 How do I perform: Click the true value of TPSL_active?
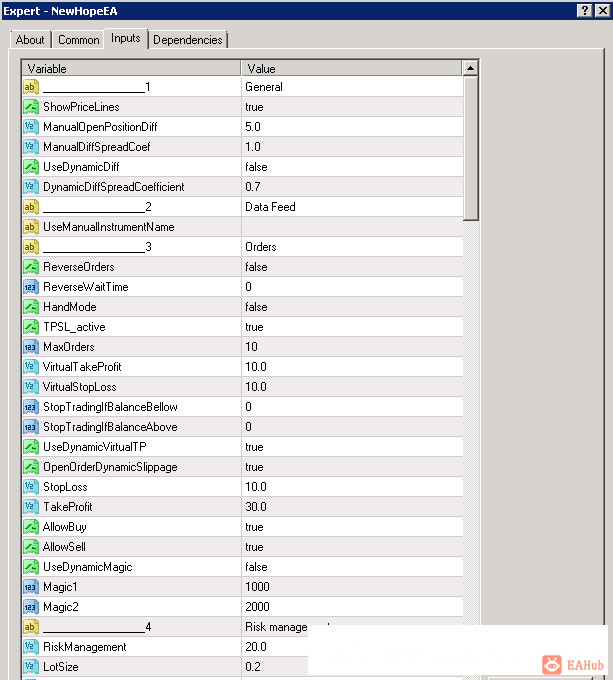point(254,327)
